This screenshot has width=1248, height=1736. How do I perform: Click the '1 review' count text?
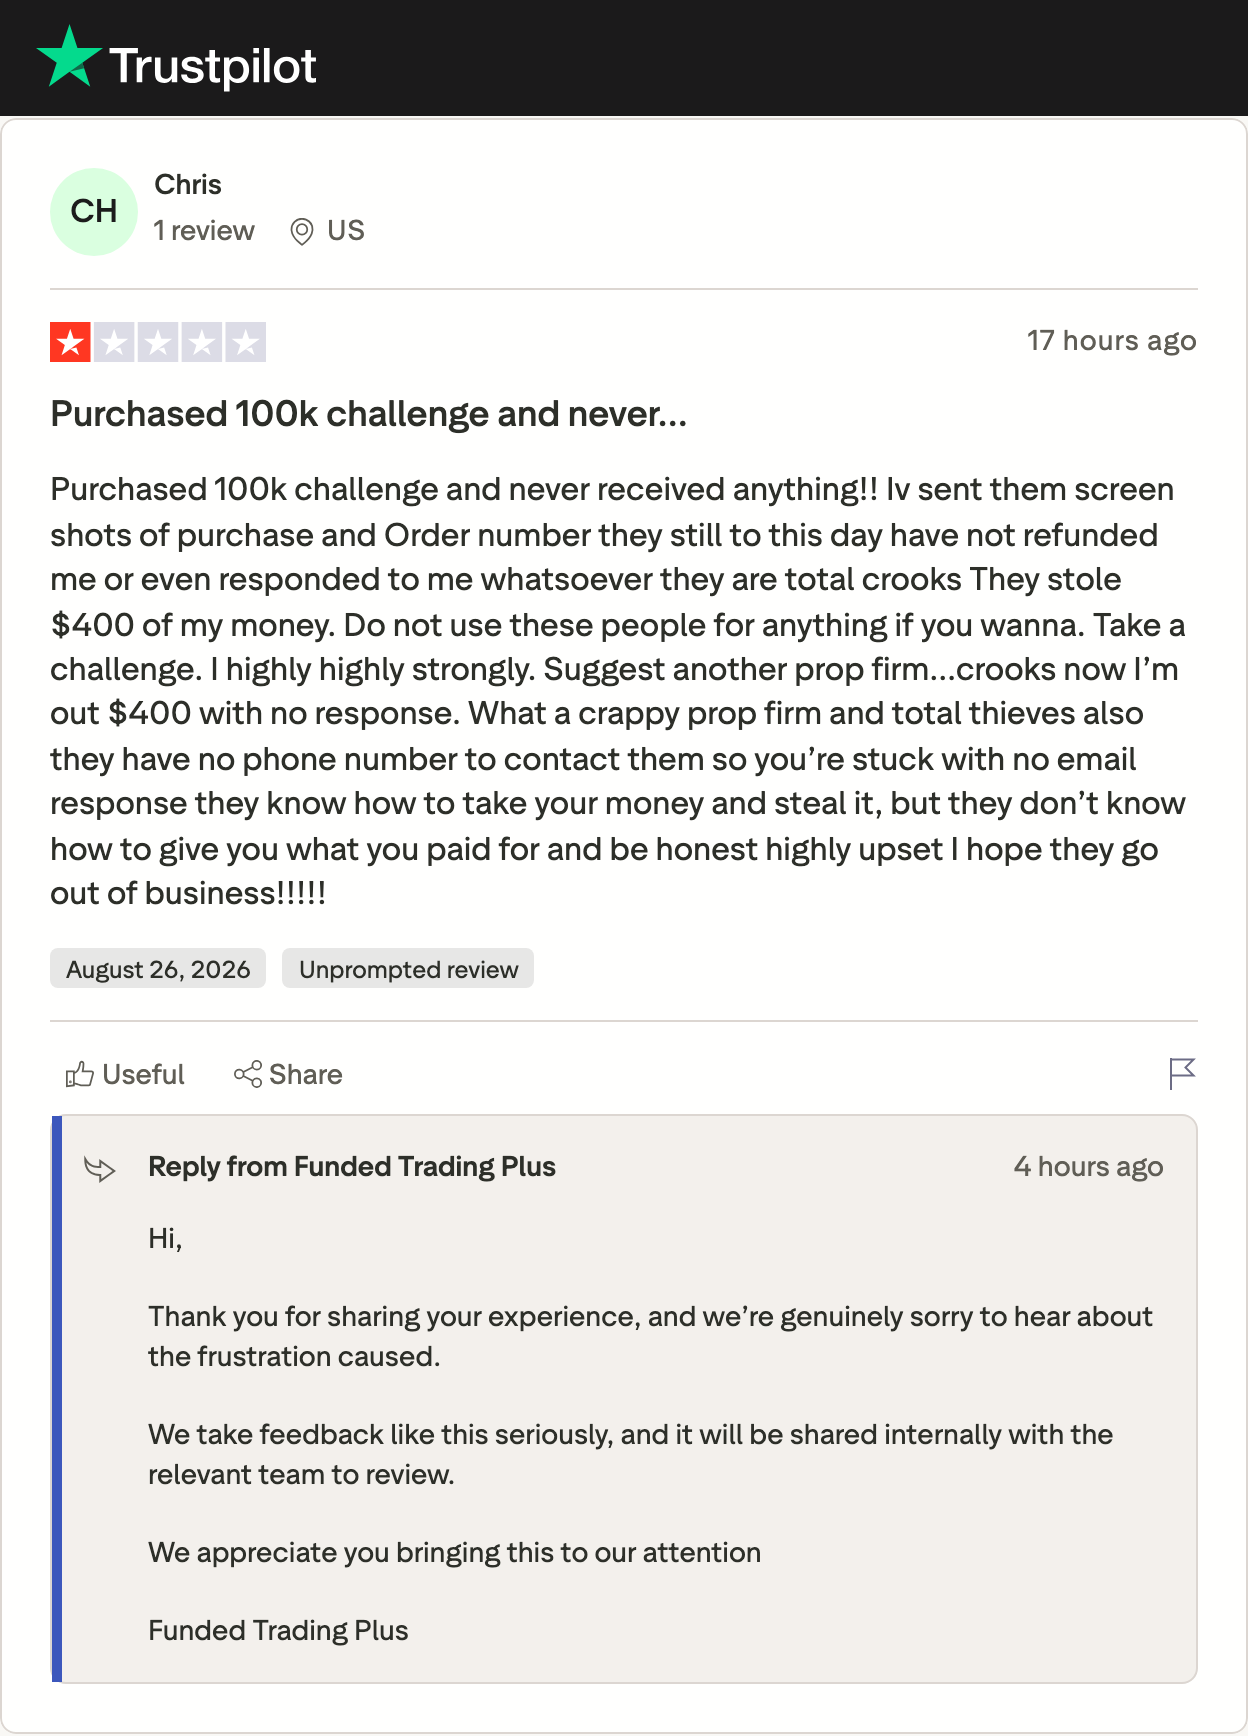tap(204, 231)
